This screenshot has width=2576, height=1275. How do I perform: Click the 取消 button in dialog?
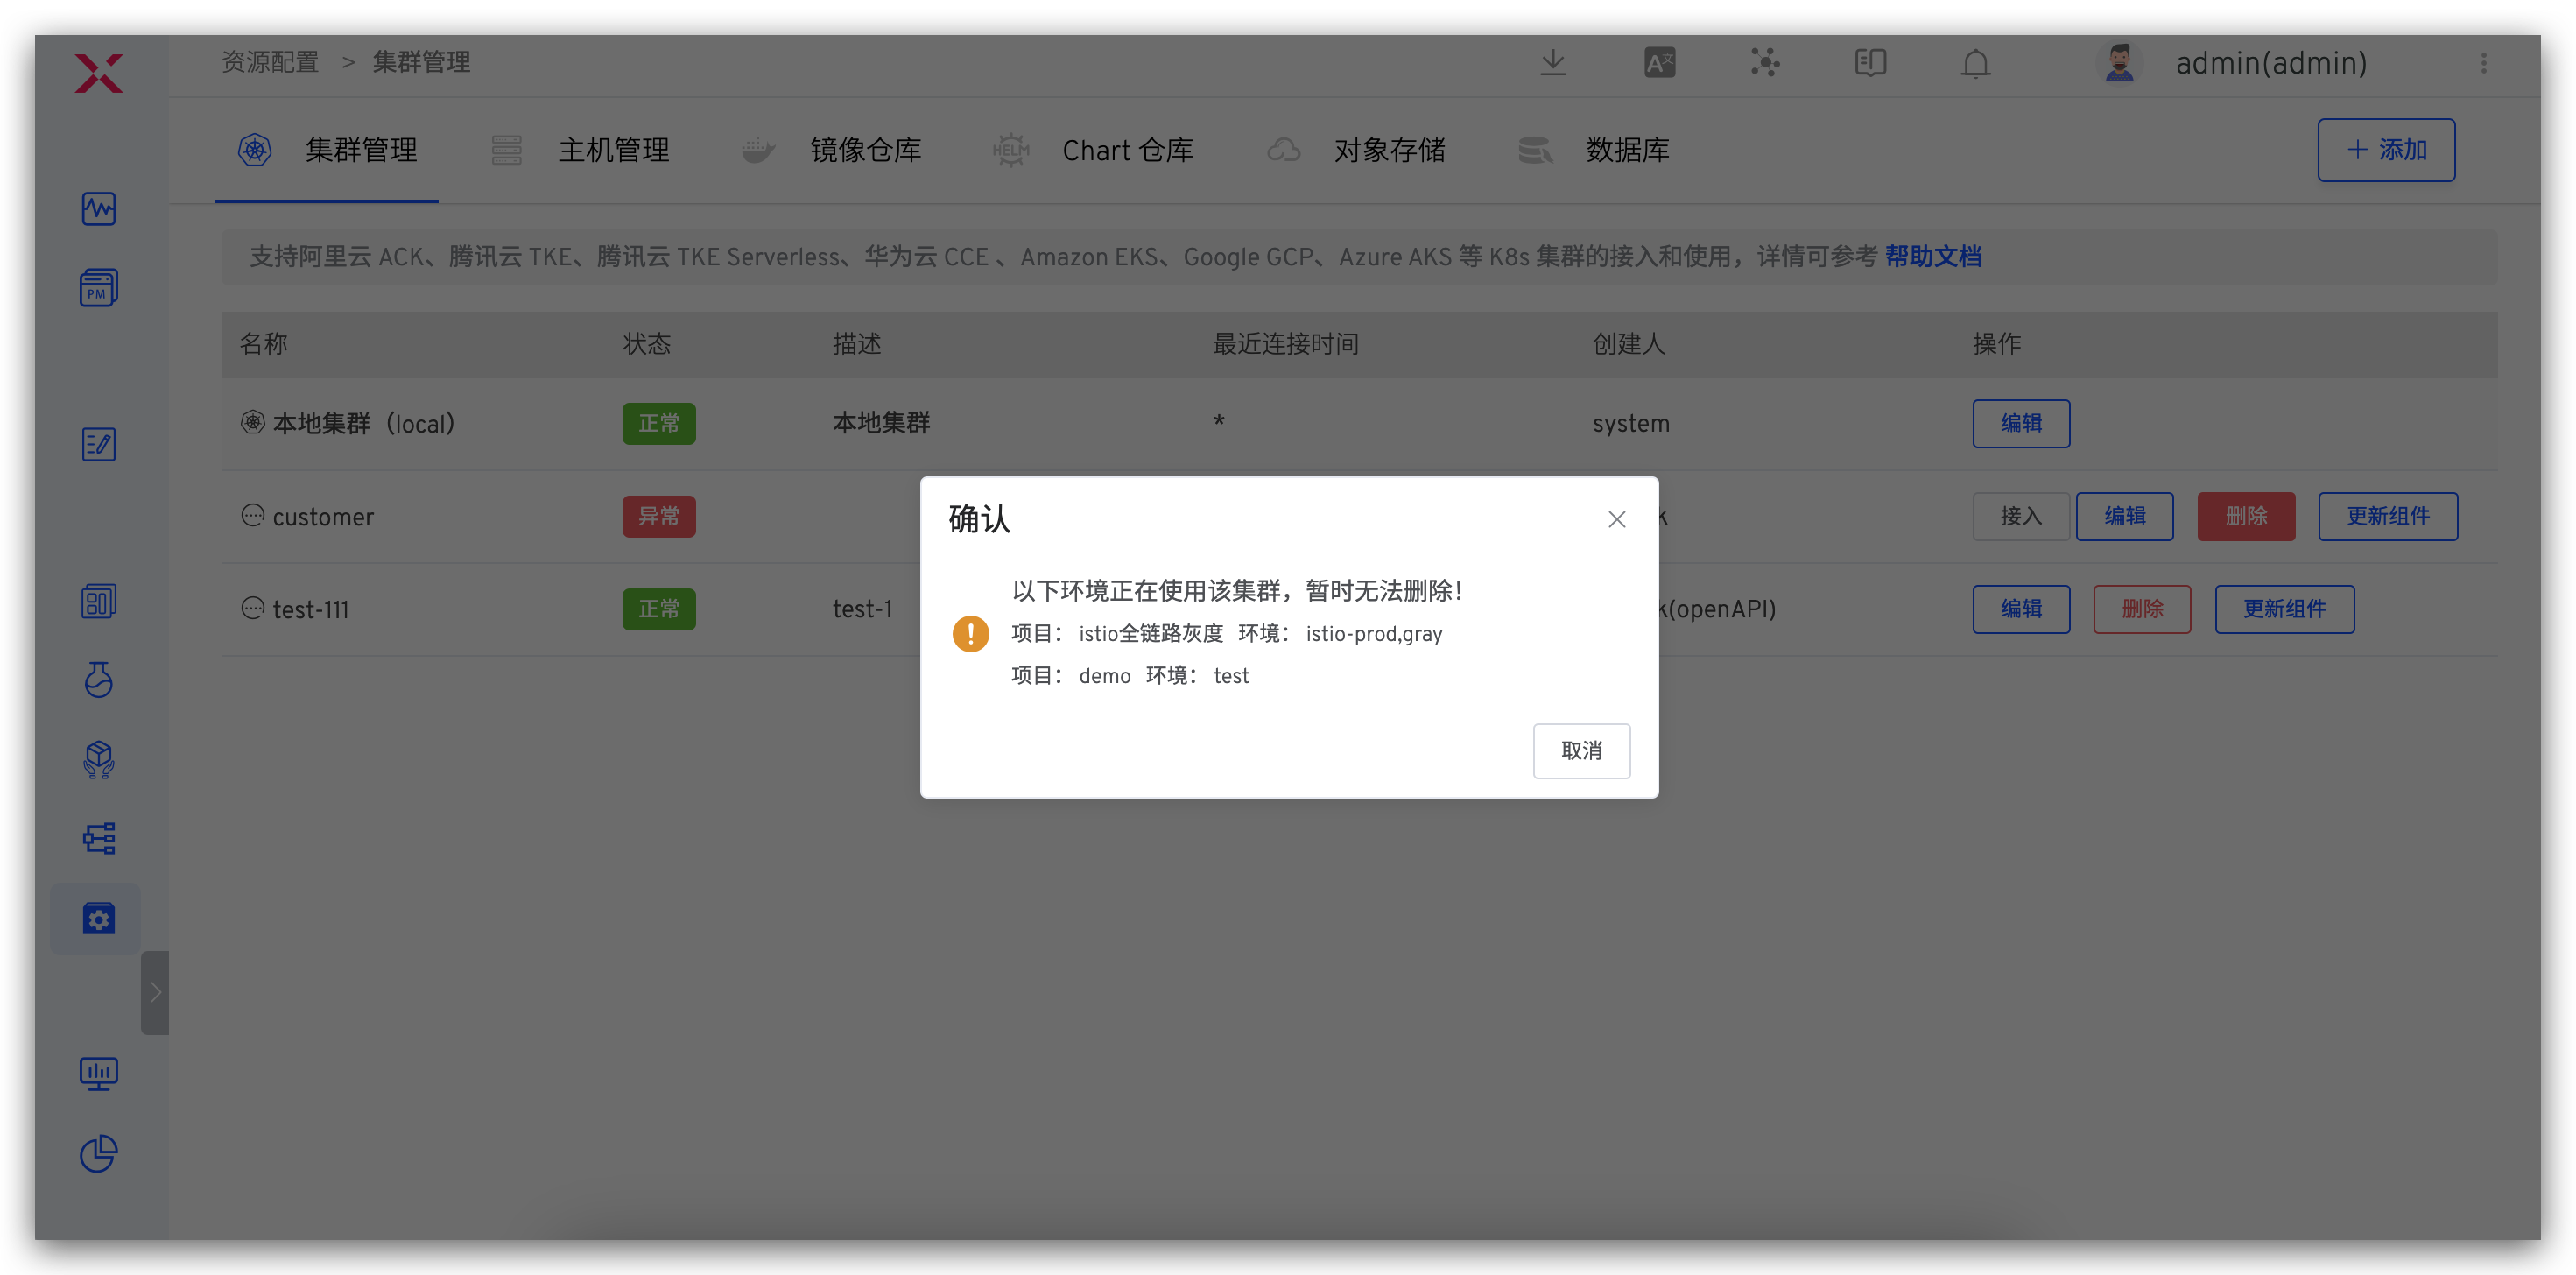pos(1581,750)
